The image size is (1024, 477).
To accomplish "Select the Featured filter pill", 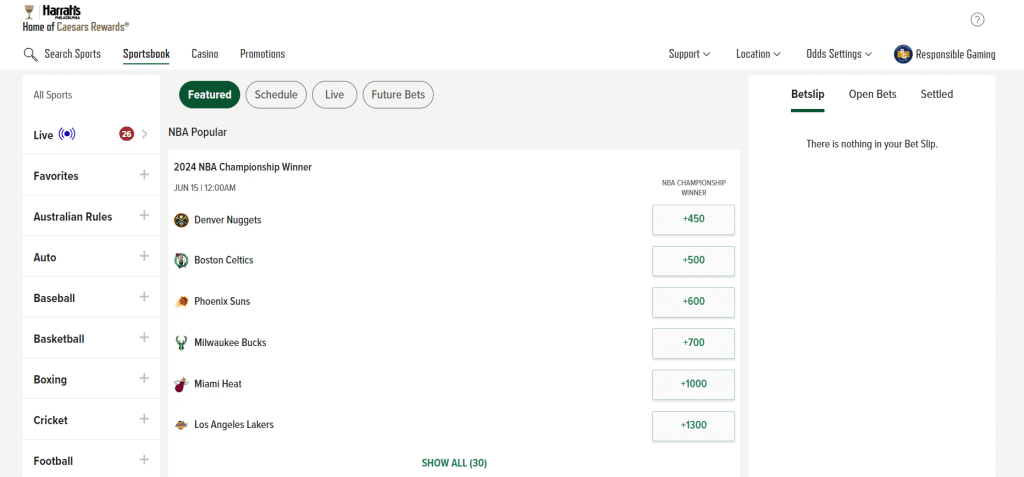I will pyautogui.click(x=210, y=95).
